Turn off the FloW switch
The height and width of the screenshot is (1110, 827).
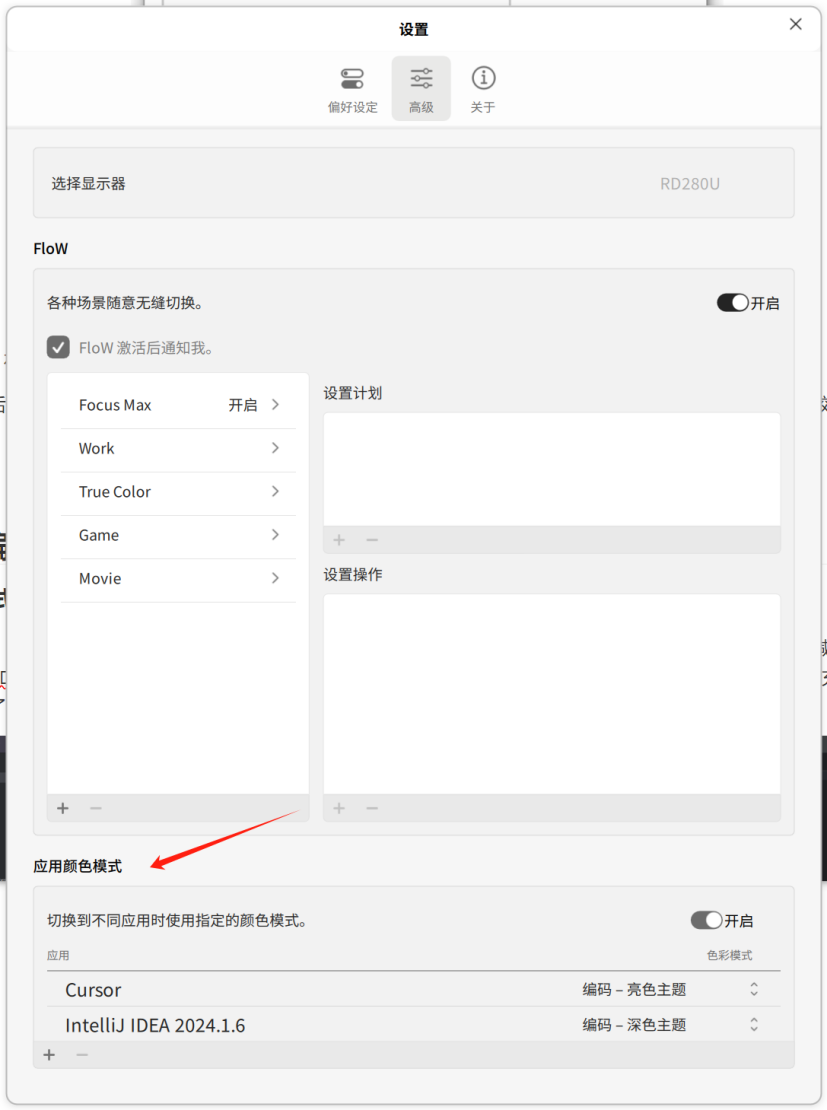click(731, 302)
